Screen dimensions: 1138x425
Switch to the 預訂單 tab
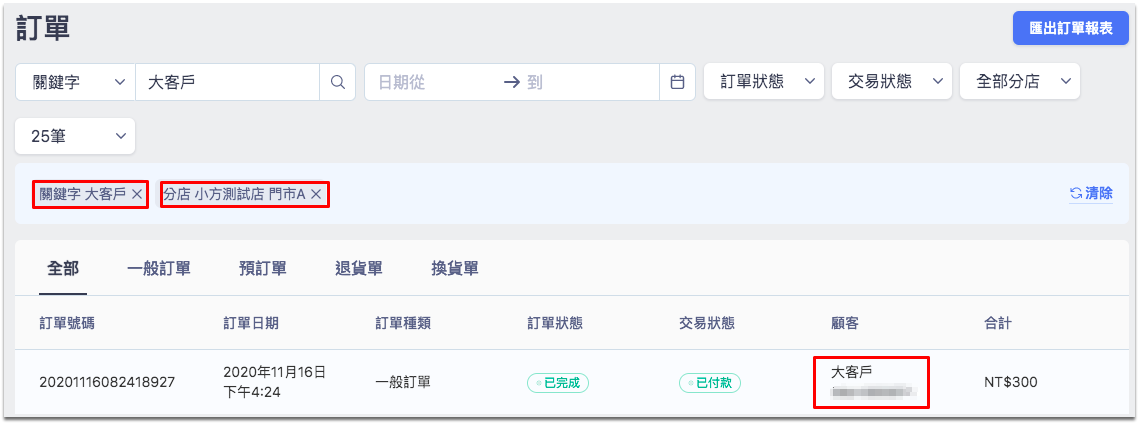(263, 268)
